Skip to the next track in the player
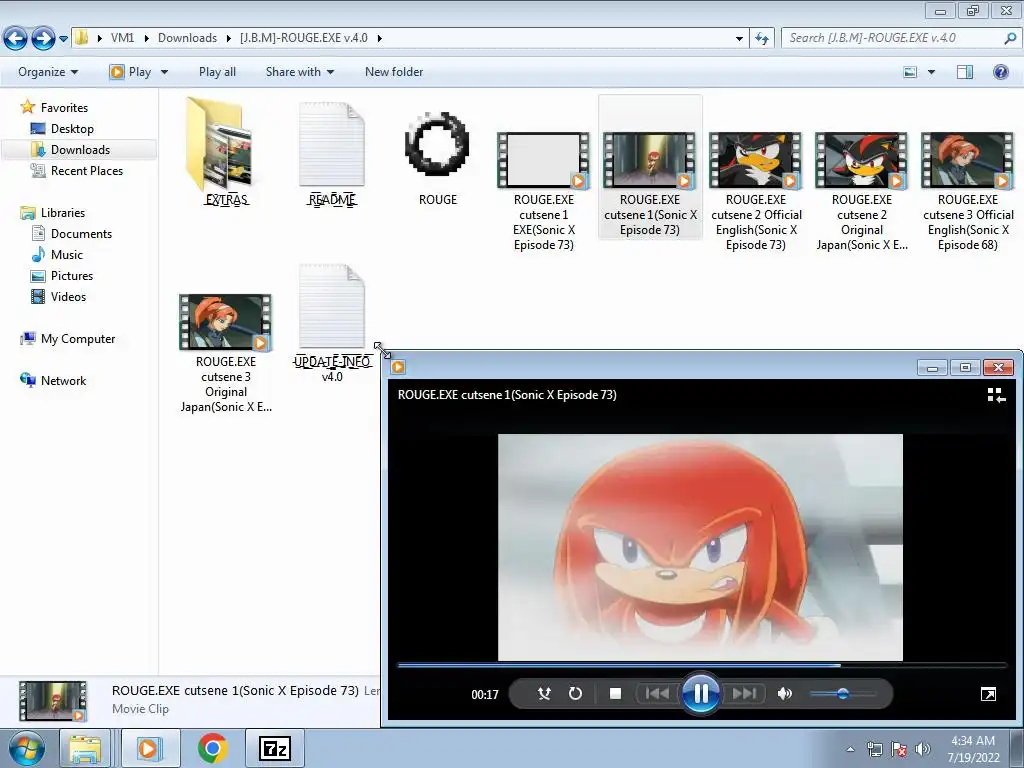 click(743, 694)
